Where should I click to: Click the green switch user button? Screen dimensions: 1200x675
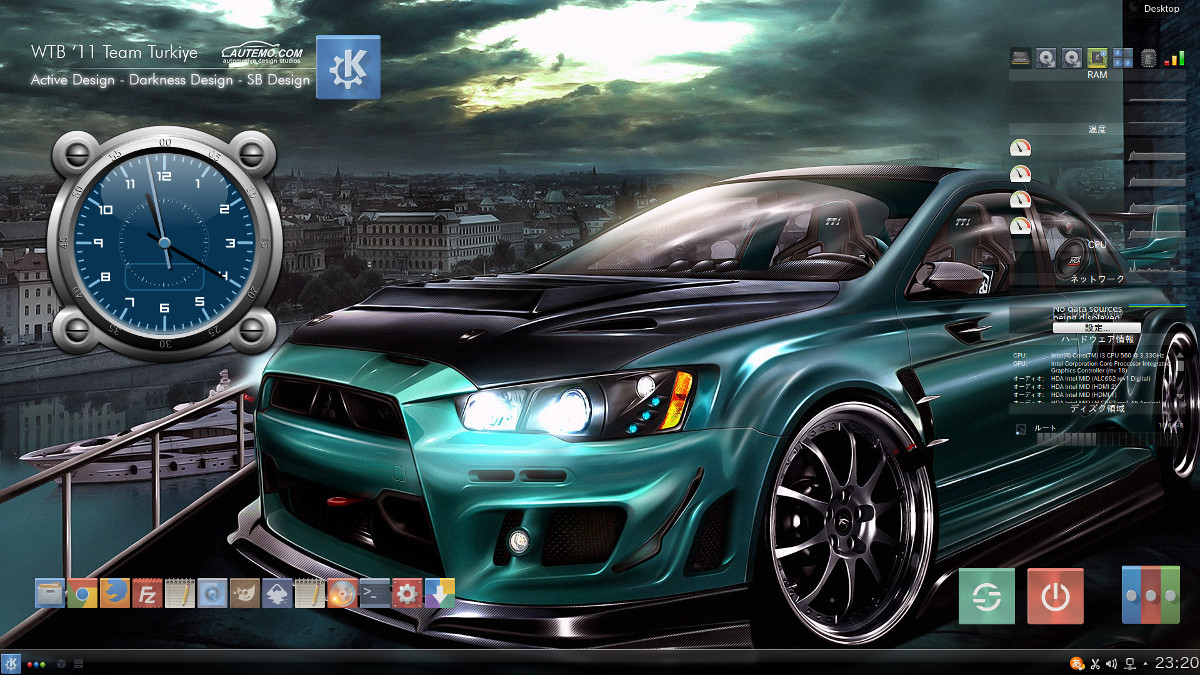(987, 596)
